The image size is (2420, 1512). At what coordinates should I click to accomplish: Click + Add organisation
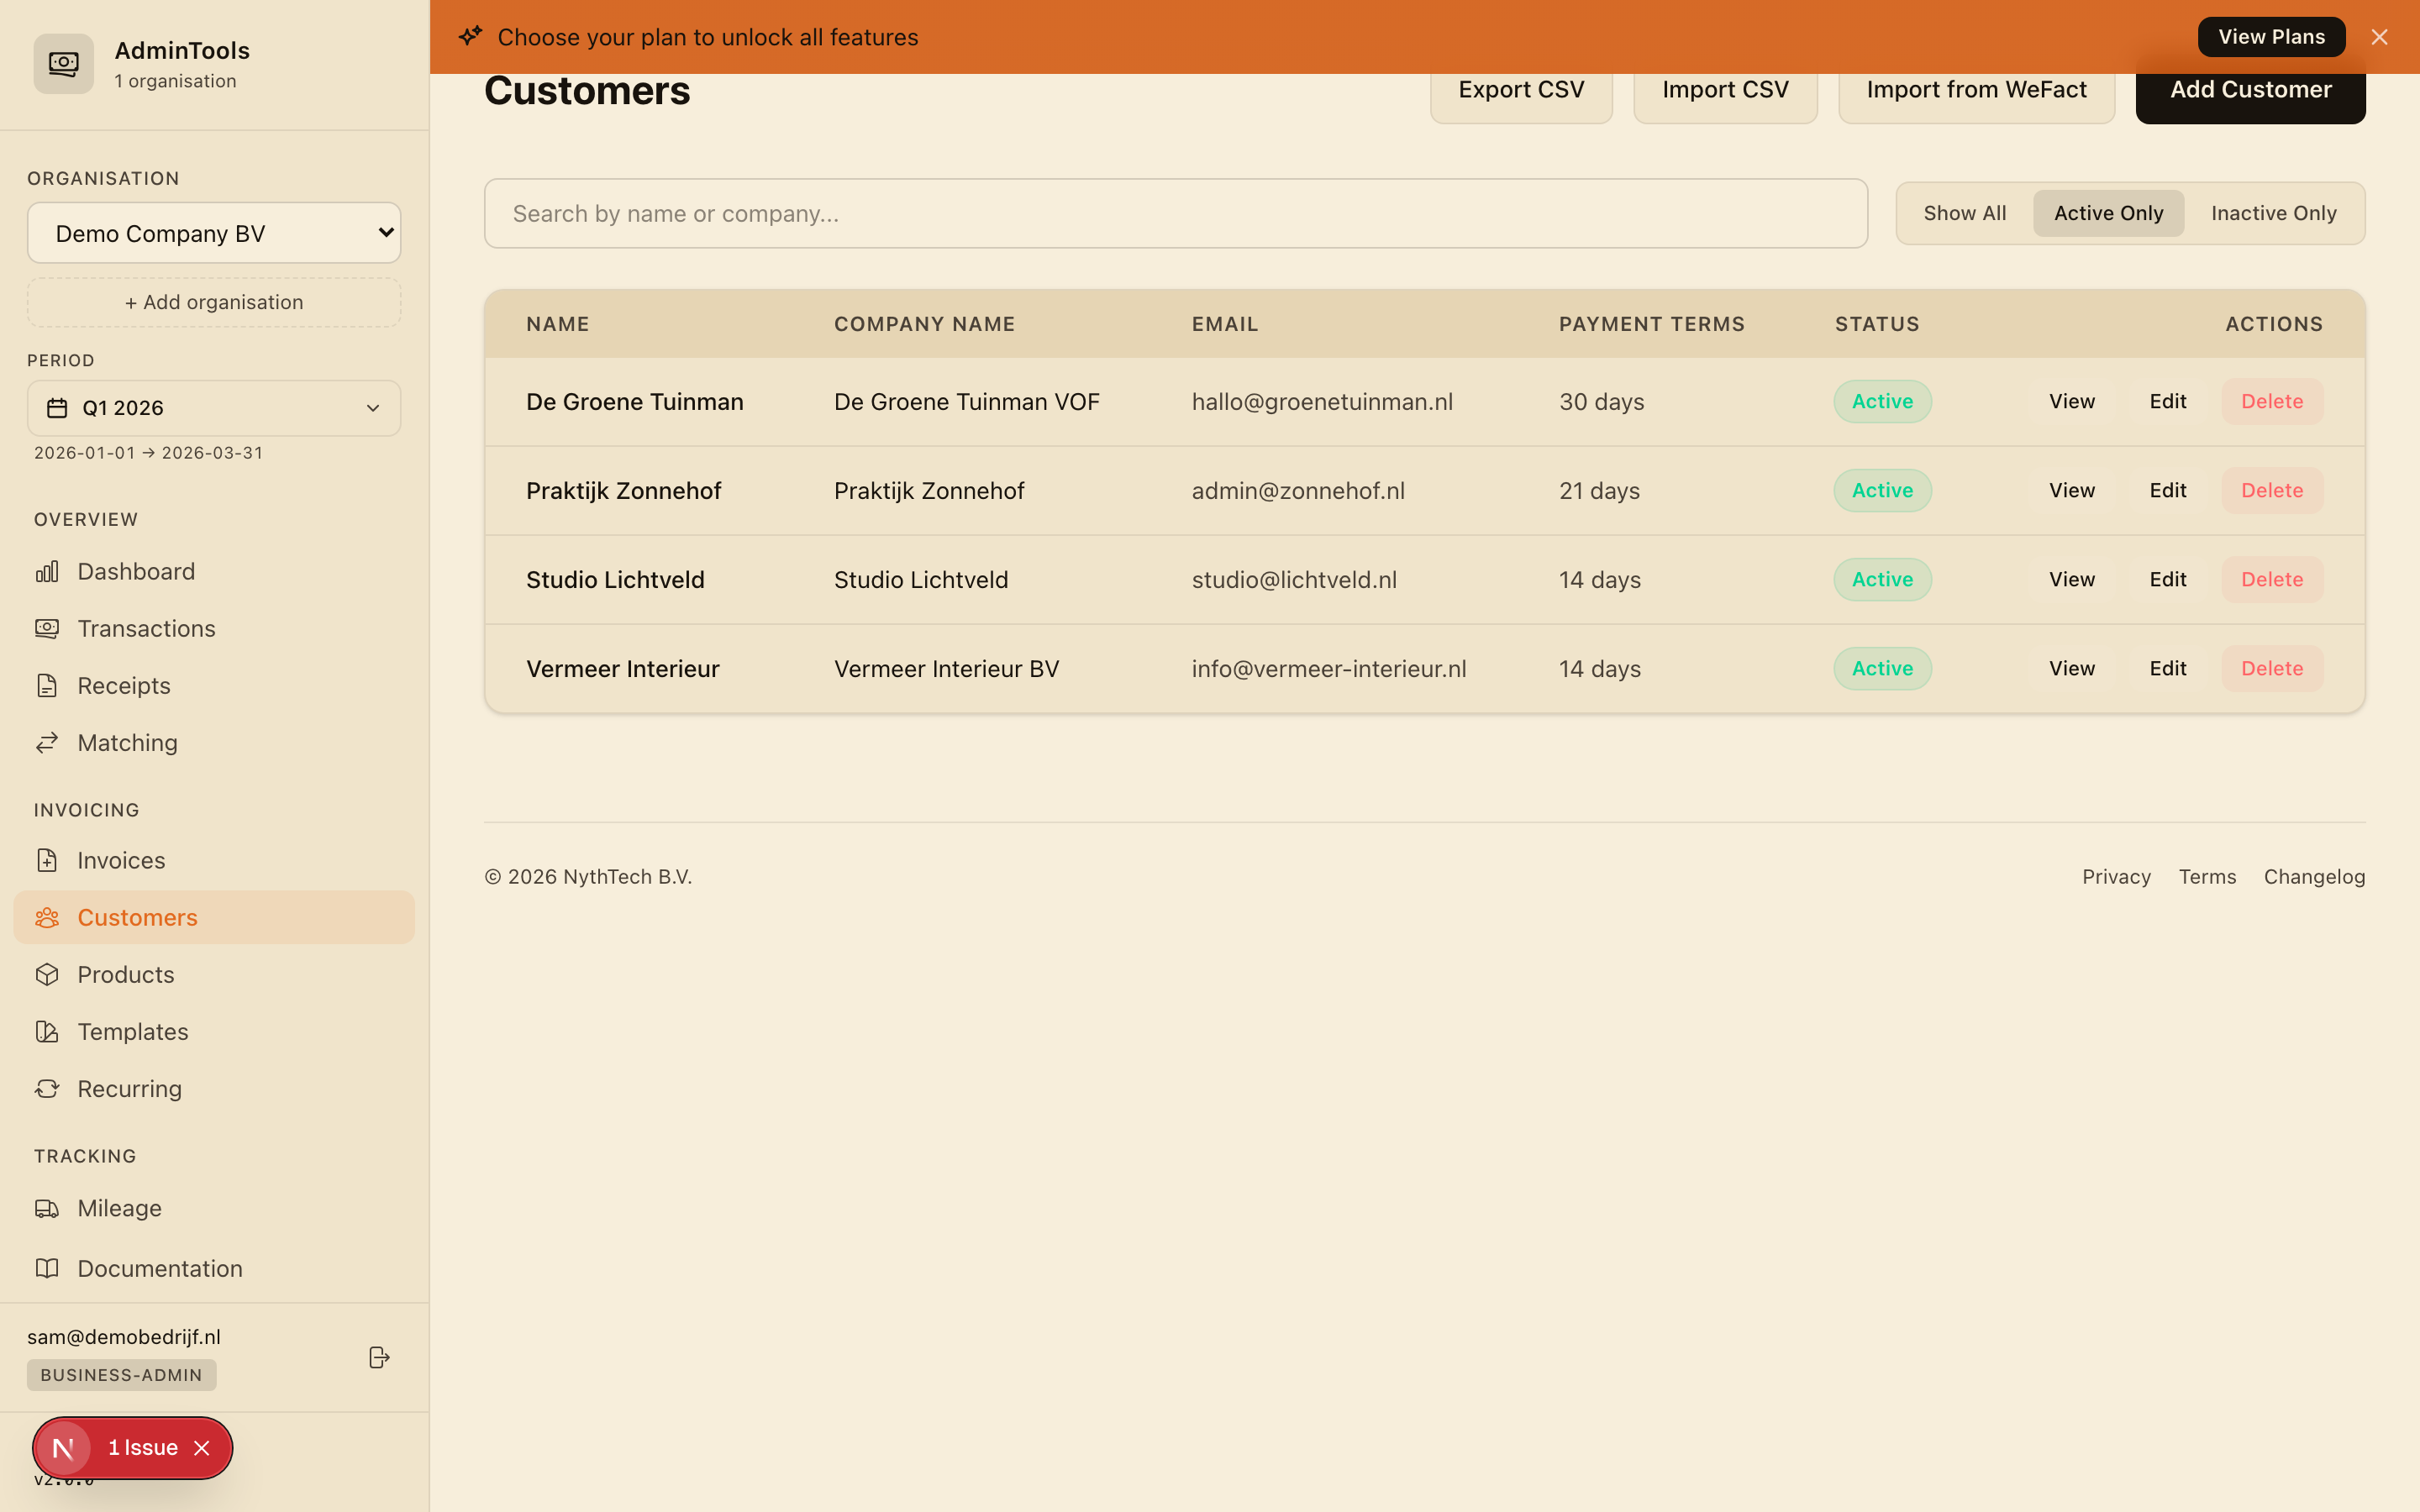coord(214,302)
